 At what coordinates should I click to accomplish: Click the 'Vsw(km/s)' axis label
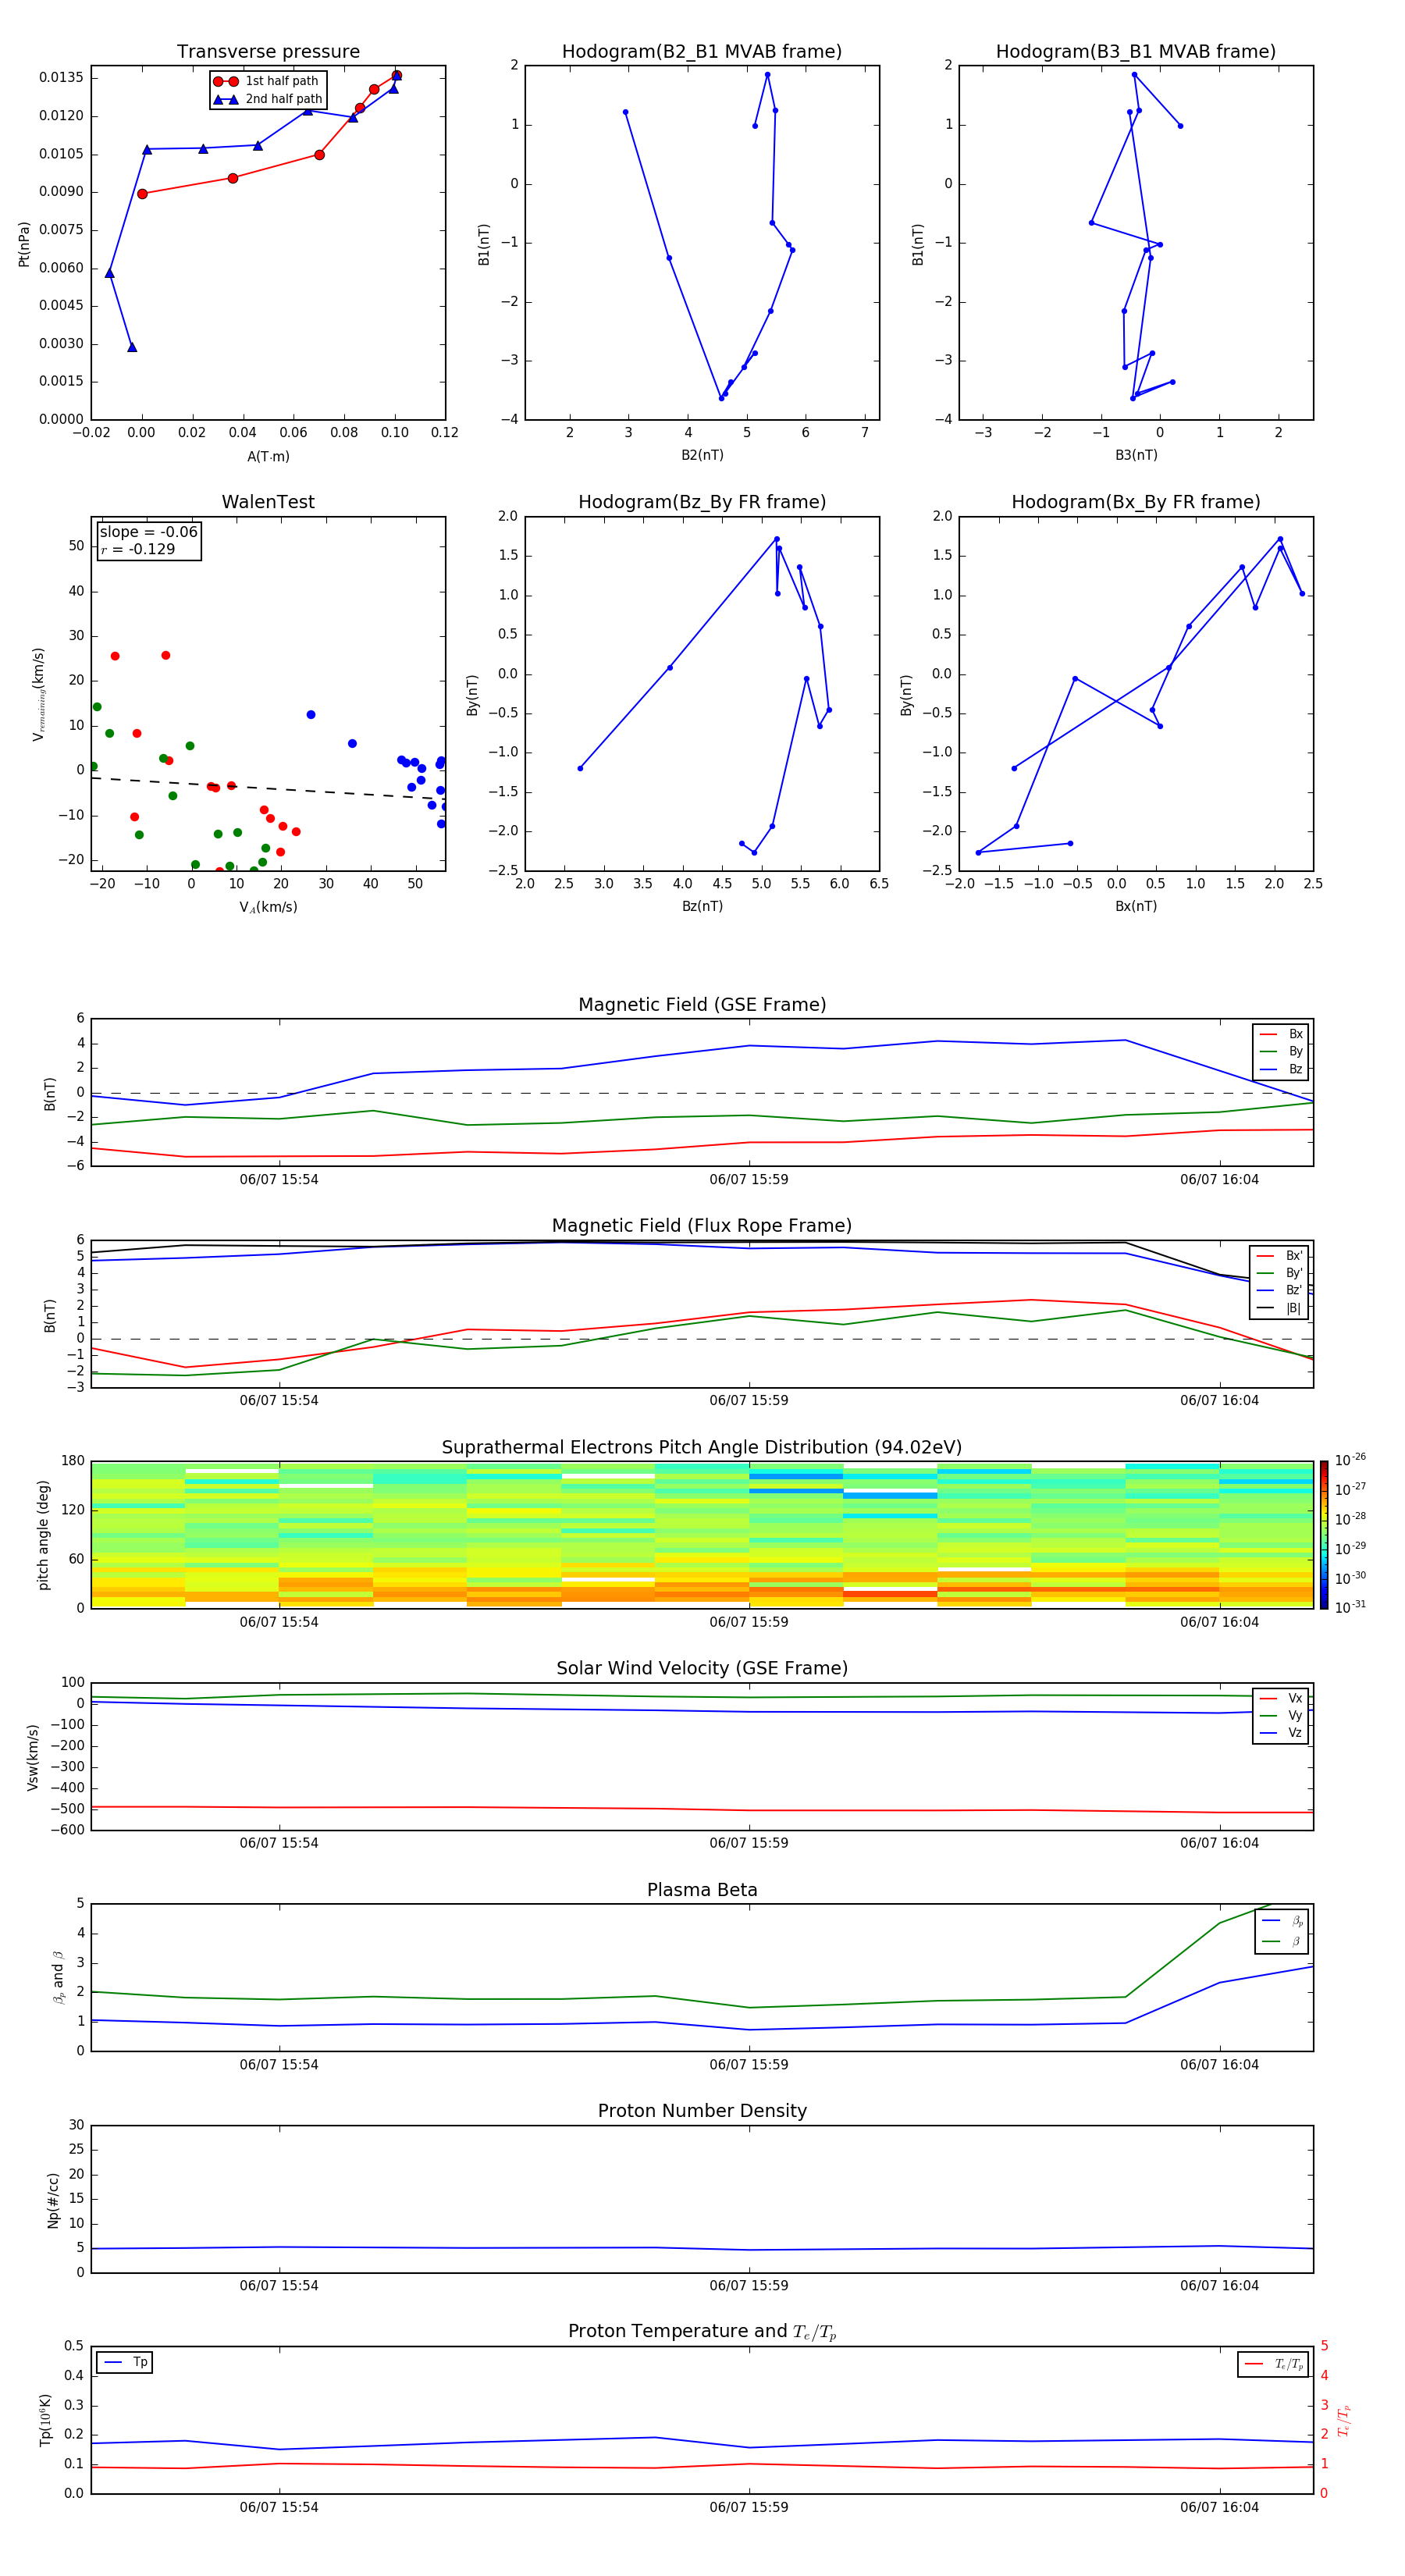tap(33, 1757)
